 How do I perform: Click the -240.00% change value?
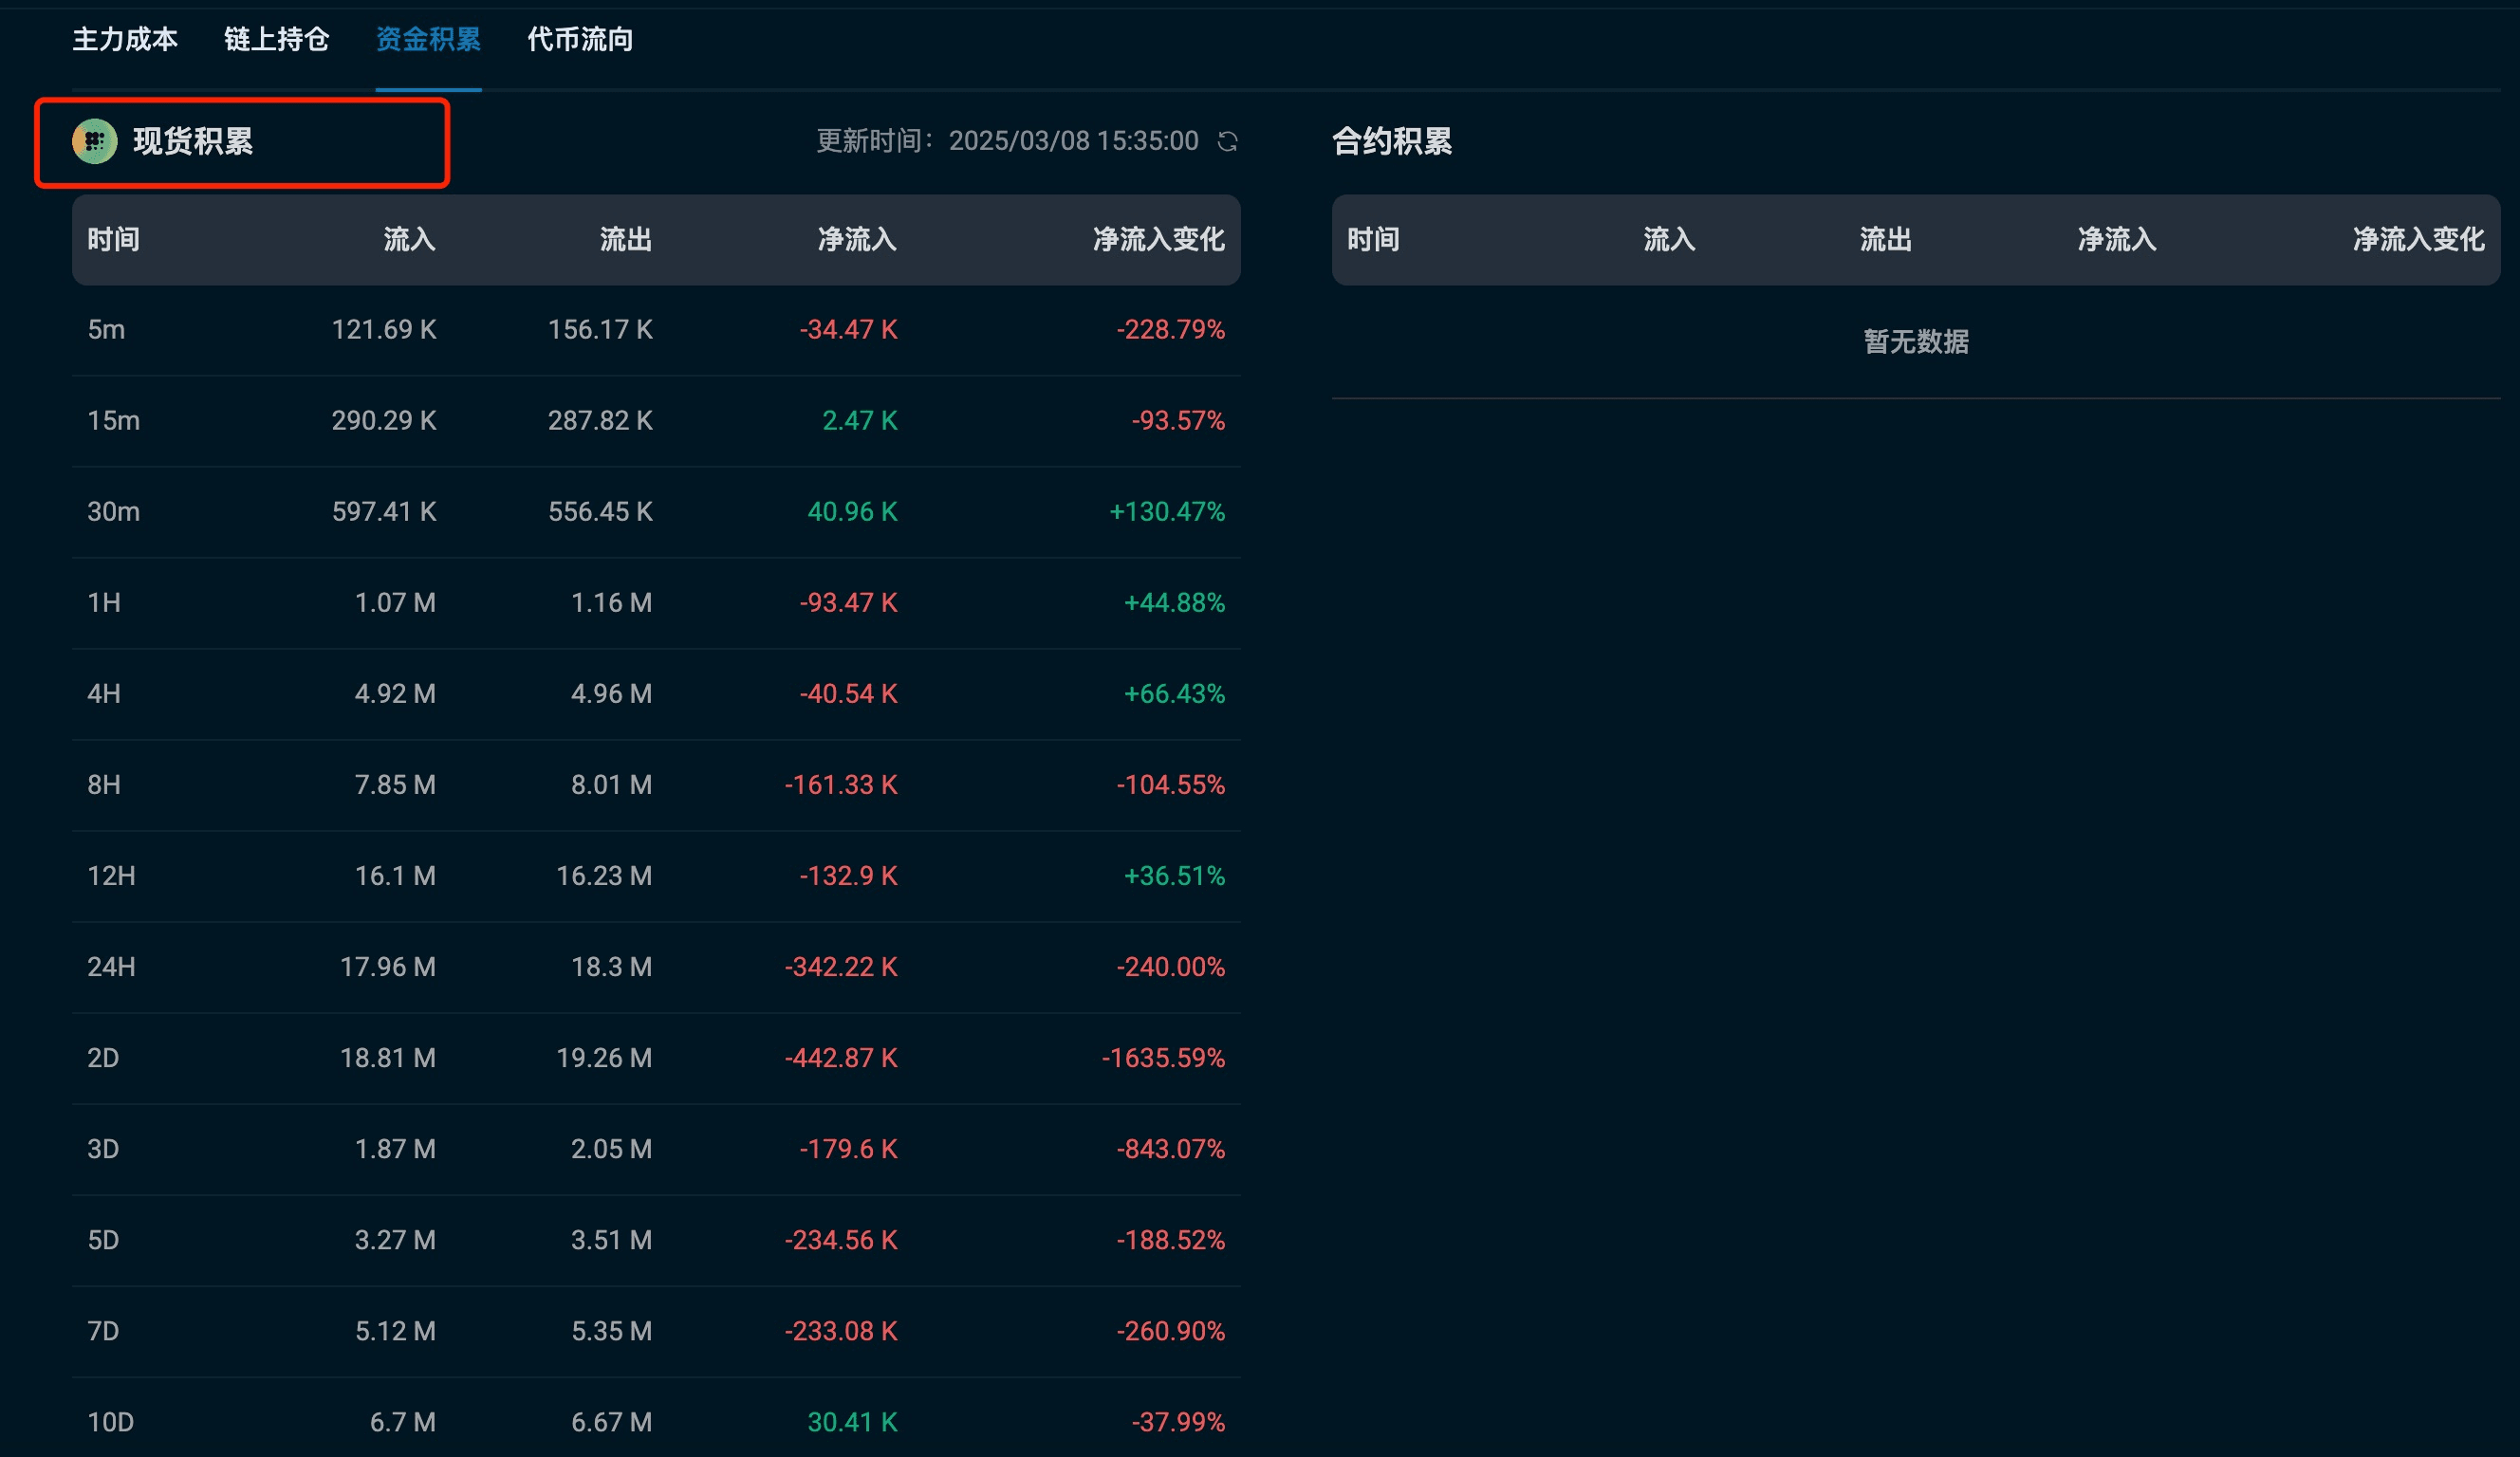pyautogui.click(x=1170, y=967)
